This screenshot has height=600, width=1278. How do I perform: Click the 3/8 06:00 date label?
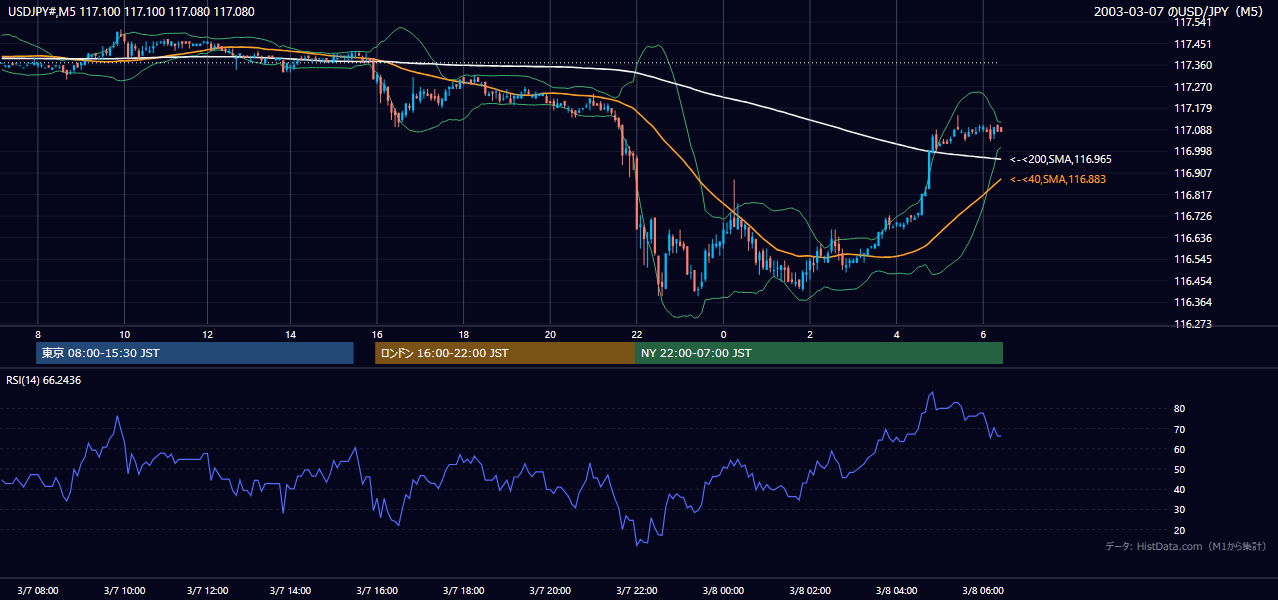[x=983, y=591]
